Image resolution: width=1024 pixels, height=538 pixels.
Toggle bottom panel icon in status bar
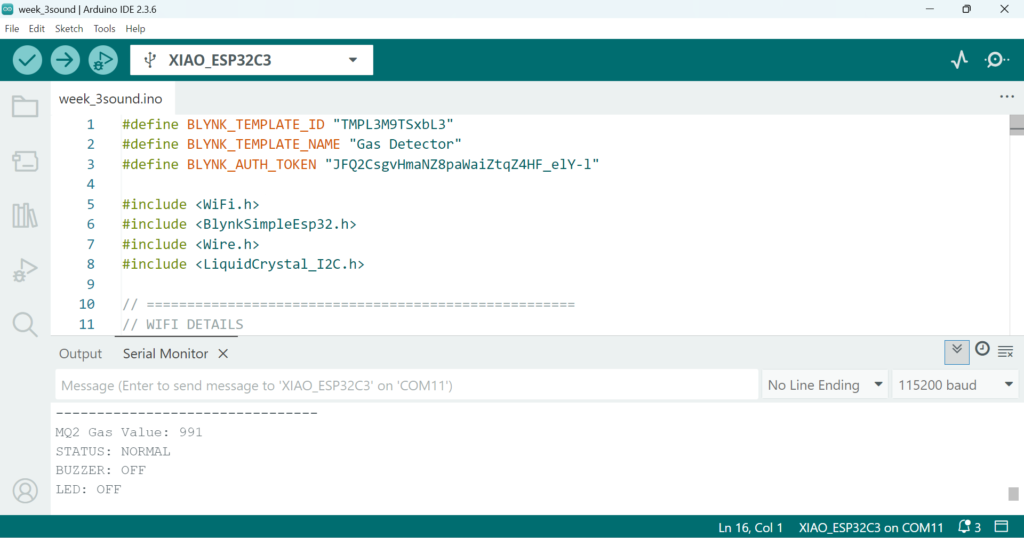[x=1002, y=526]
